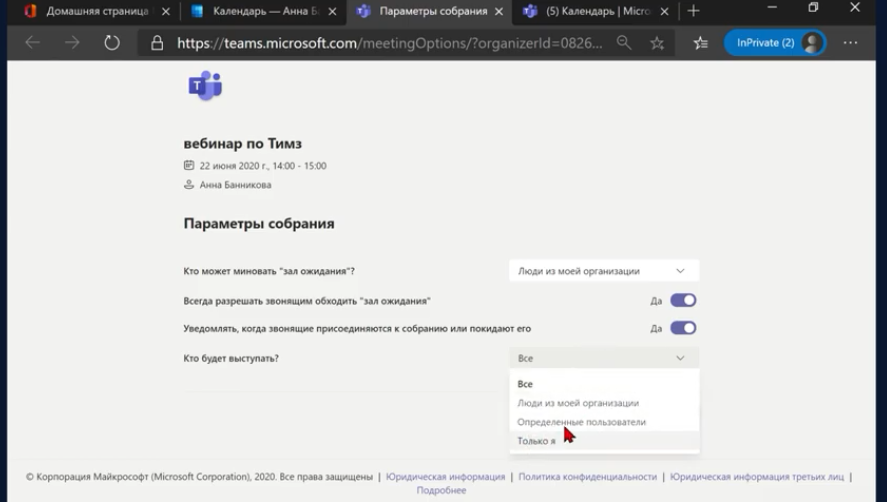Viewport: 887px width, 502px height.
Task: Click the Кто будет выступать label
Action: coord(231,358)
